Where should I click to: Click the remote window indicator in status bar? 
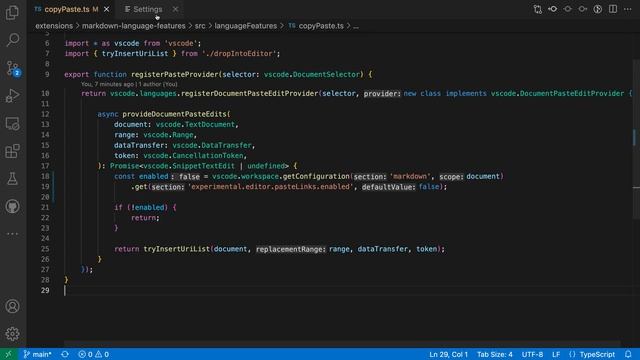click(x=8, y=354)
